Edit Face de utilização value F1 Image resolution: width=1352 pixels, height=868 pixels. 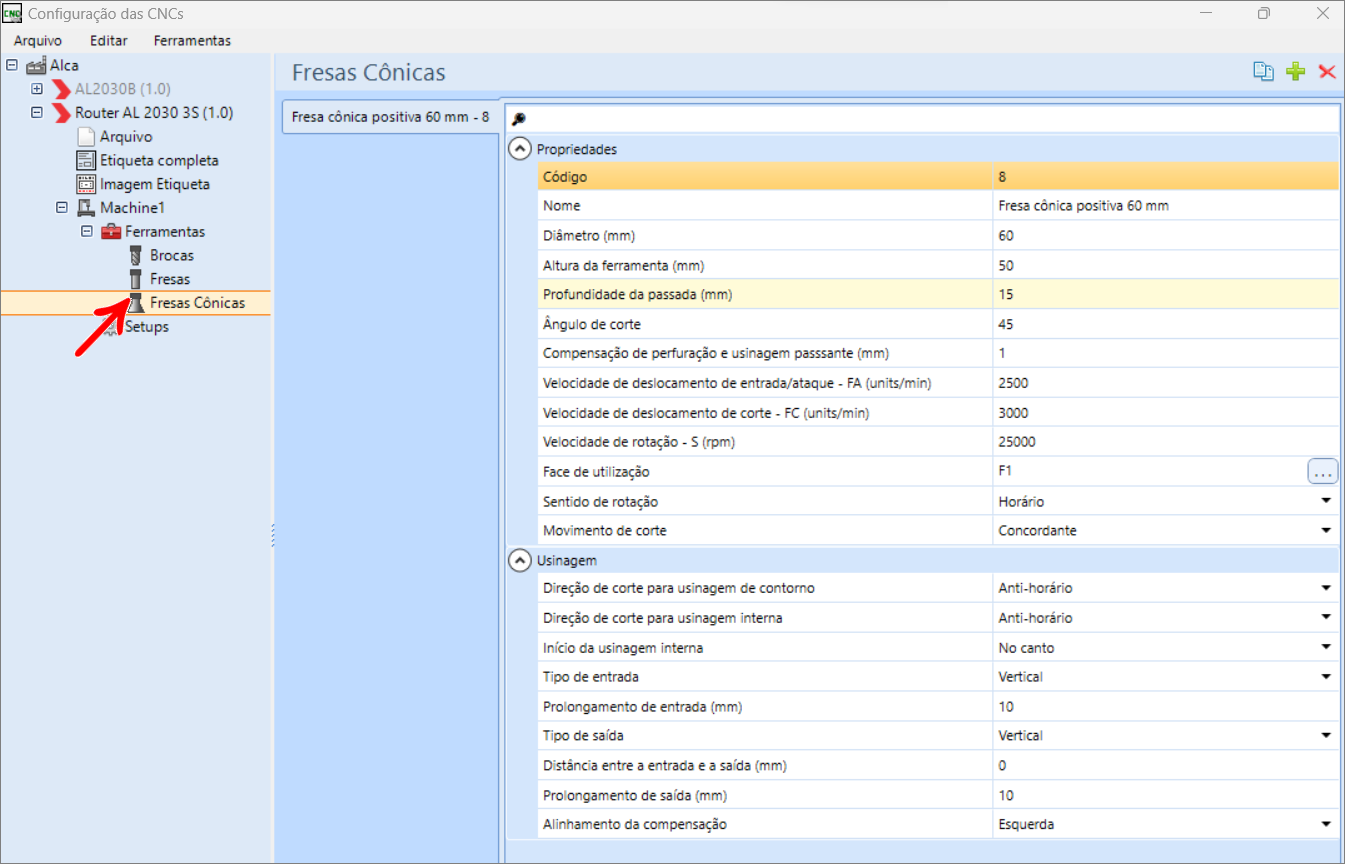[x=1150, y=472]
